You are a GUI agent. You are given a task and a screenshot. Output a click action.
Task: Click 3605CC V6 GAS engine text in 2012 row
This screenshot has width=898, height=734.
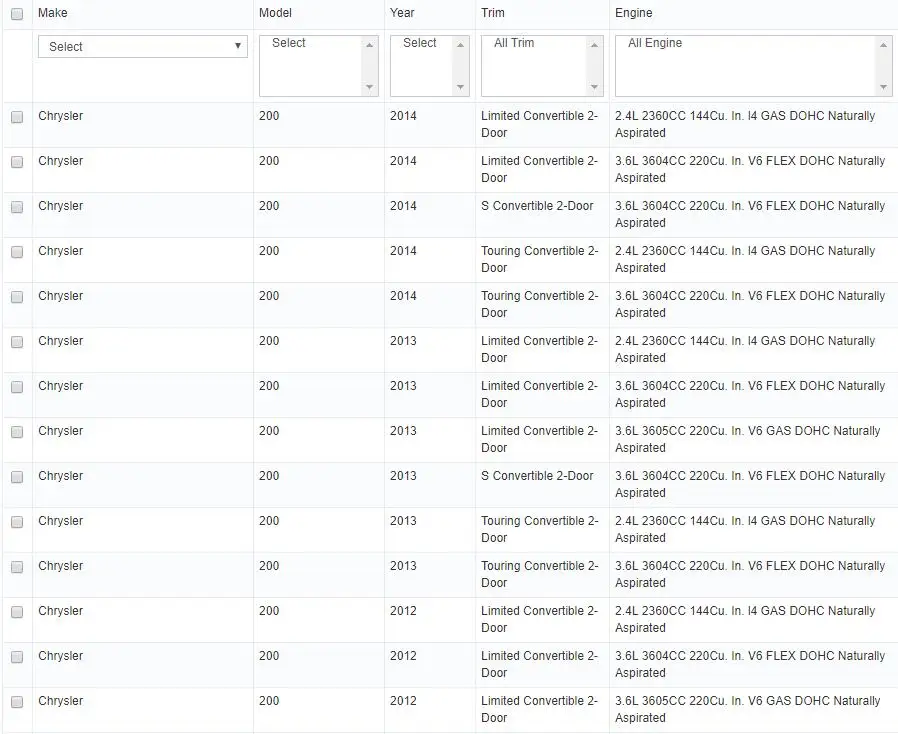747,709
